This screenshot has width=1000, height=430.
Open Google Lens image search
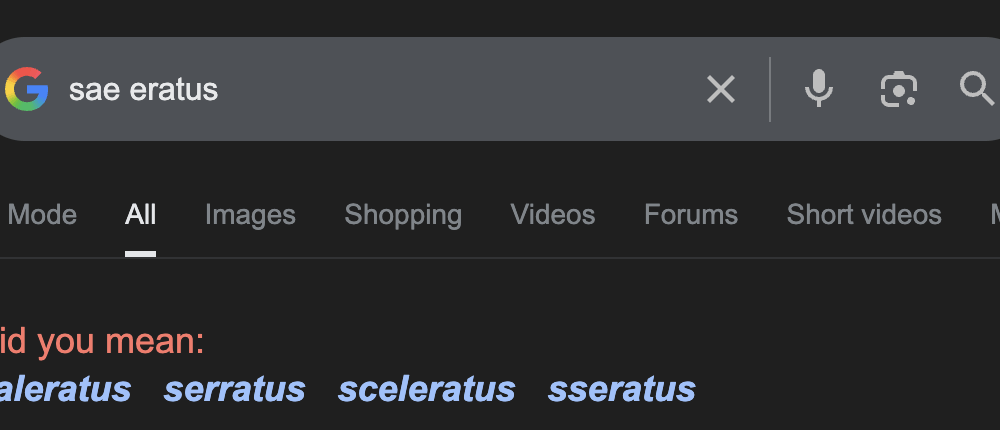pyautogui.click(x=898, y=90)
